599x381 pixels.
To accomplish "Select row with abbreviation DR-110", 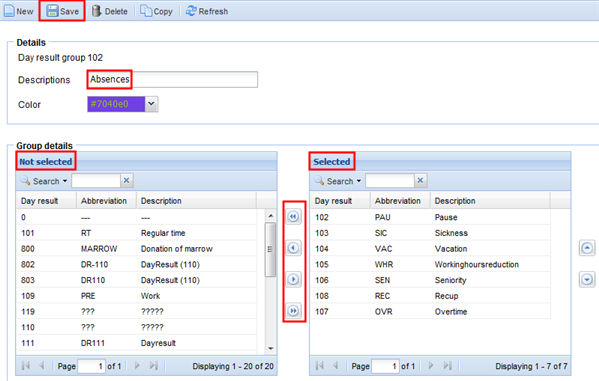I will point(136,264).
